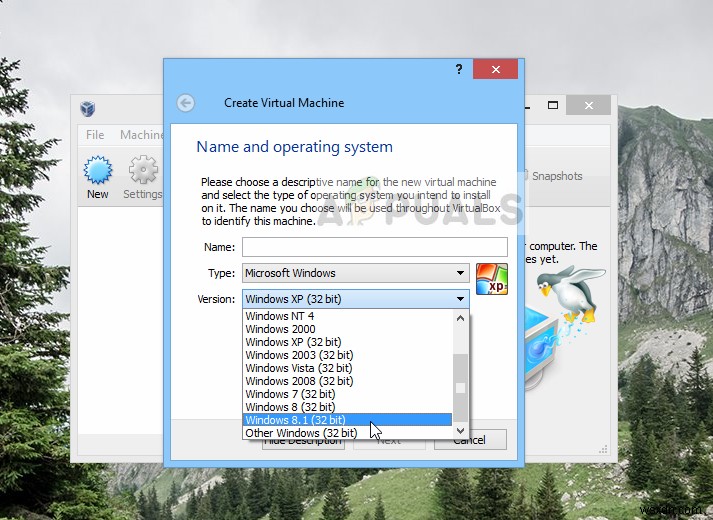
Task: Choose Windows 2003 (32 bit) option
Action: point(348,355)
